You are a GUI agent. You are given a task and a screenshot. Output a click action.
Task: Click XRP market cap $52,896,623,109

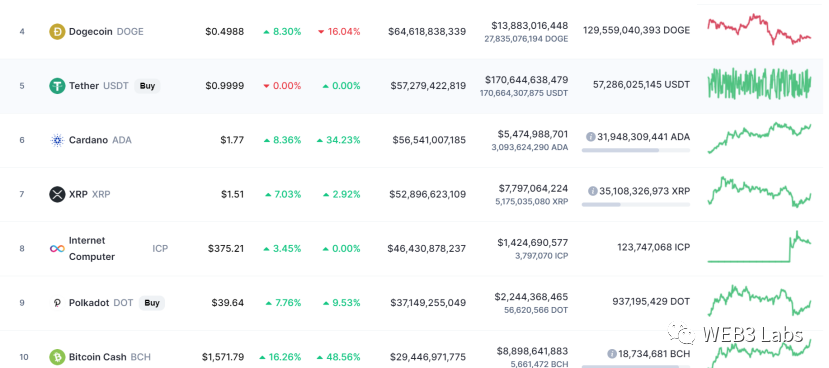(x=428, y=194)
